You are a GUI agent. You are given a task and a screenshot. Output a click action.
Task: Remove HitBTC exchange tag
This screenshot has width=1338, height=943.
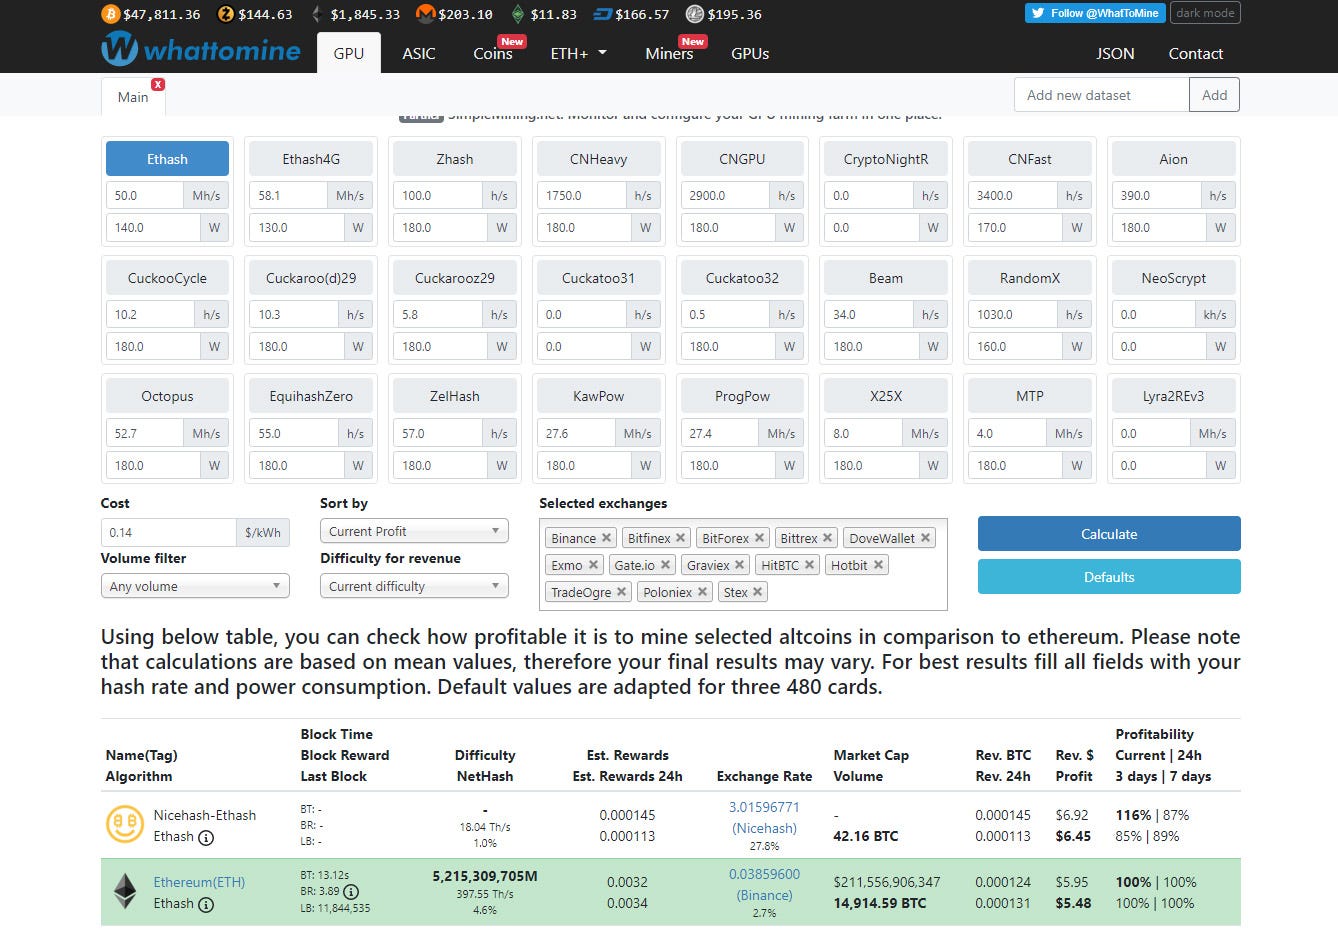coord(809,564)
